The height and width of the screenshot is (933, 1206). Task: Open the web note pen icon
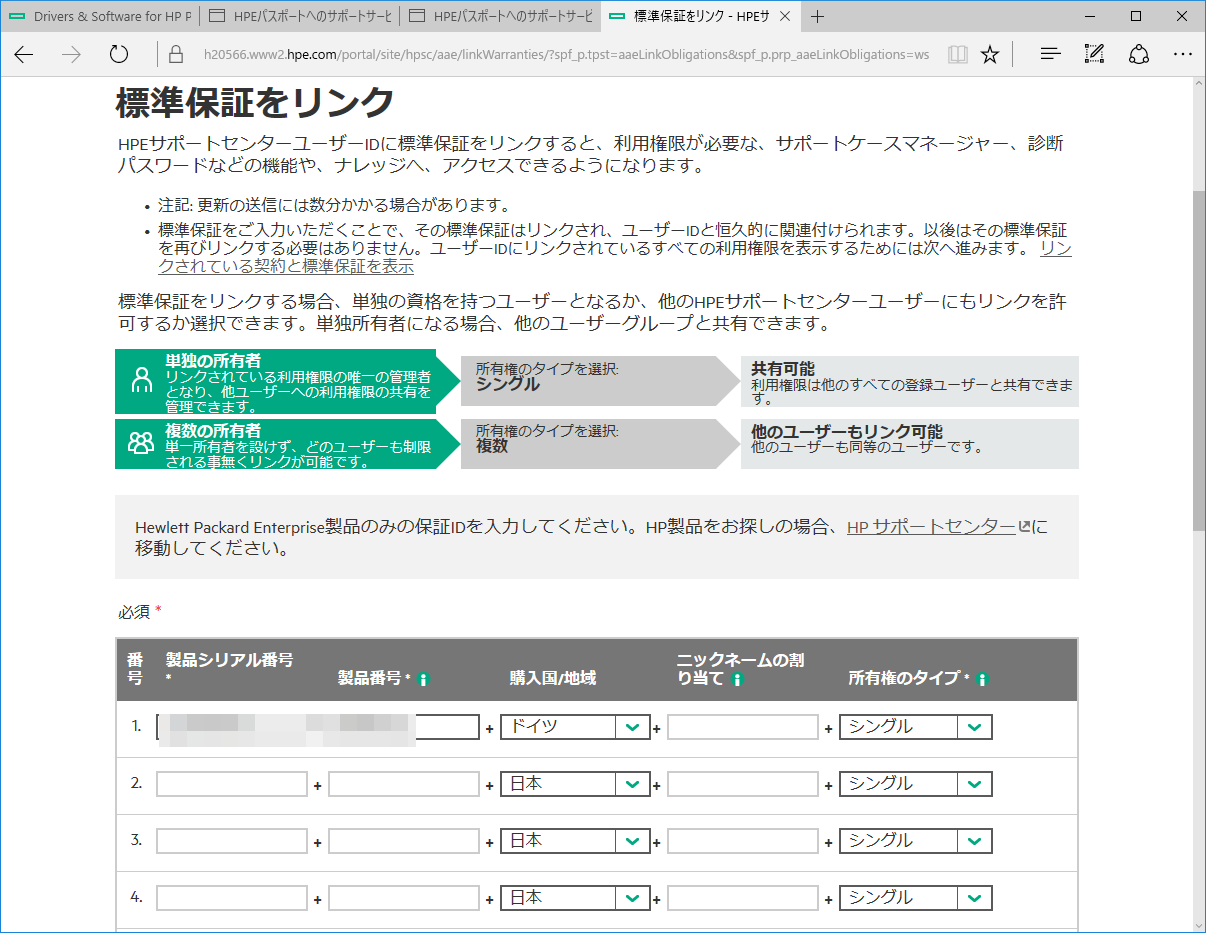point(1094,55)
